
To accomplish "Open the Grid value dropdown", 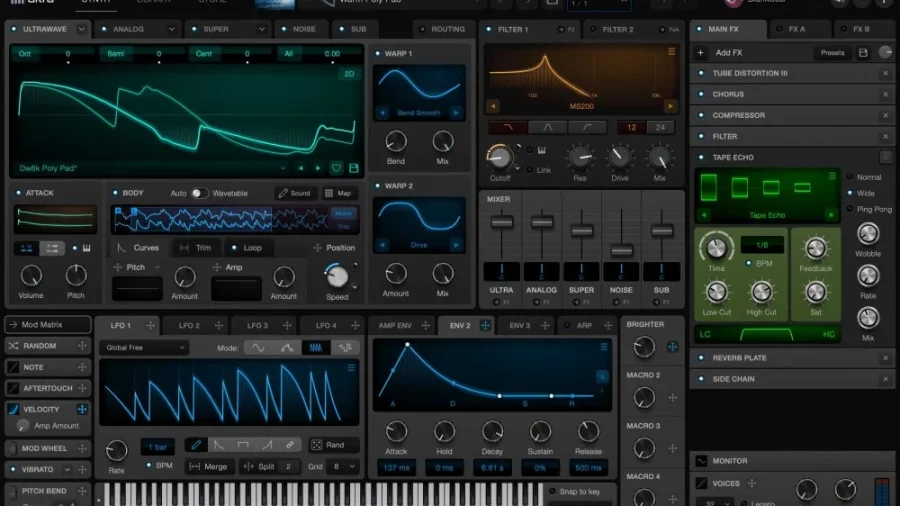I will pos(343,466).
